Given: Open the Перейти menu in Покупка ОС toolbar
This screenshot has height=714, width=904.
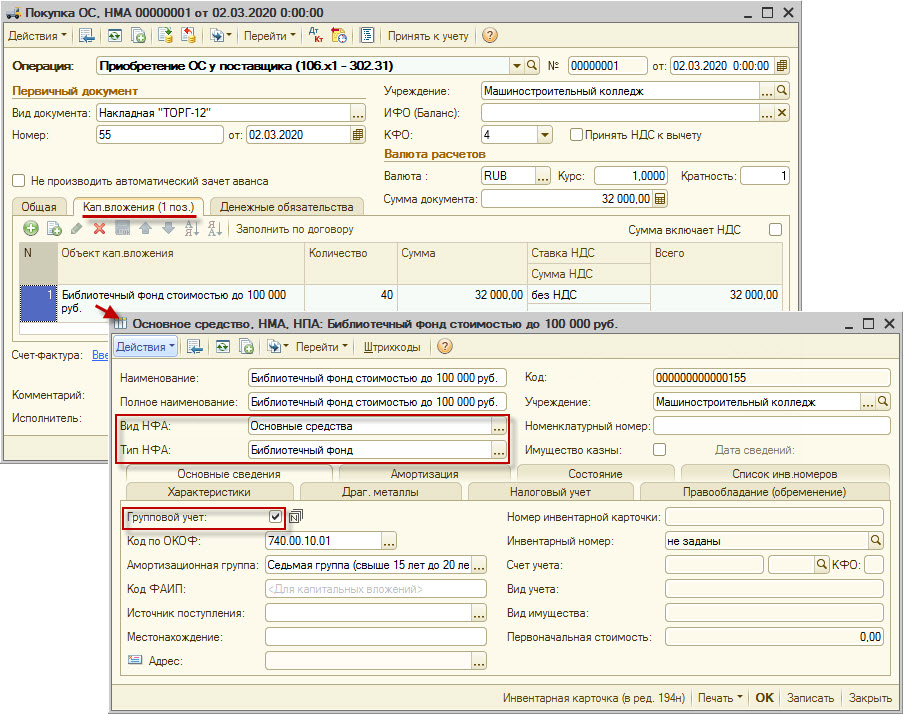Looking at the screenshot, I should pyautogui.click(x=269, y=36).
